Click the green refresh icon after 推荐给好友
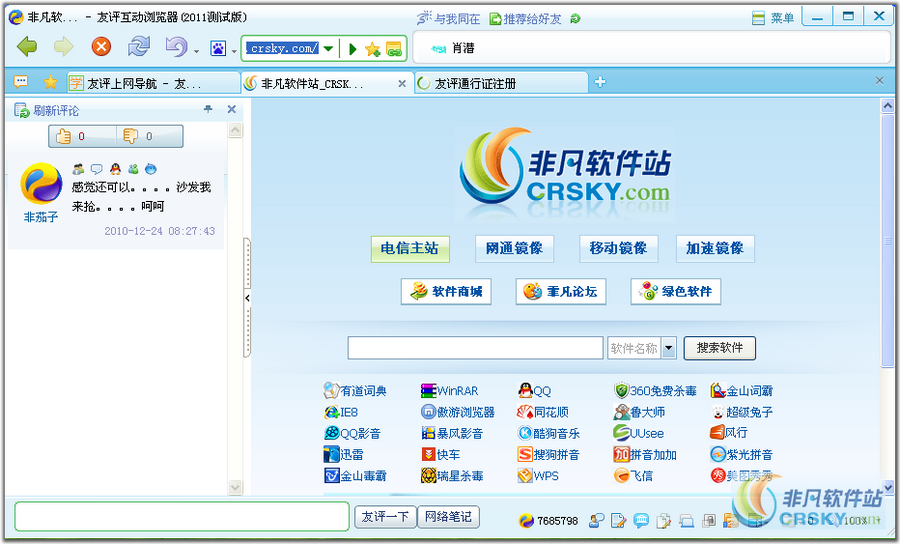This screenshot has height=544, width=900. coord(575,19)
